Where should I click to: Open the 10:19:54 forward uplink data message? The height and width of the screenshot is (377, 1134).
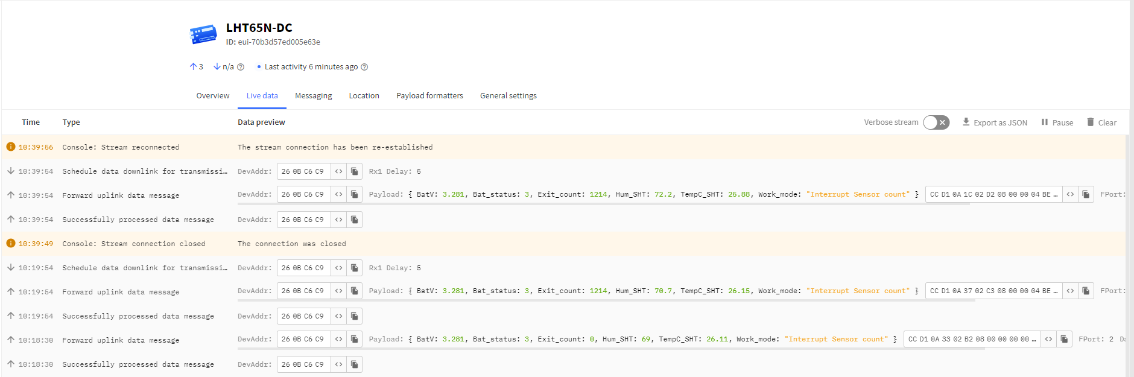[x=564, y=291]
